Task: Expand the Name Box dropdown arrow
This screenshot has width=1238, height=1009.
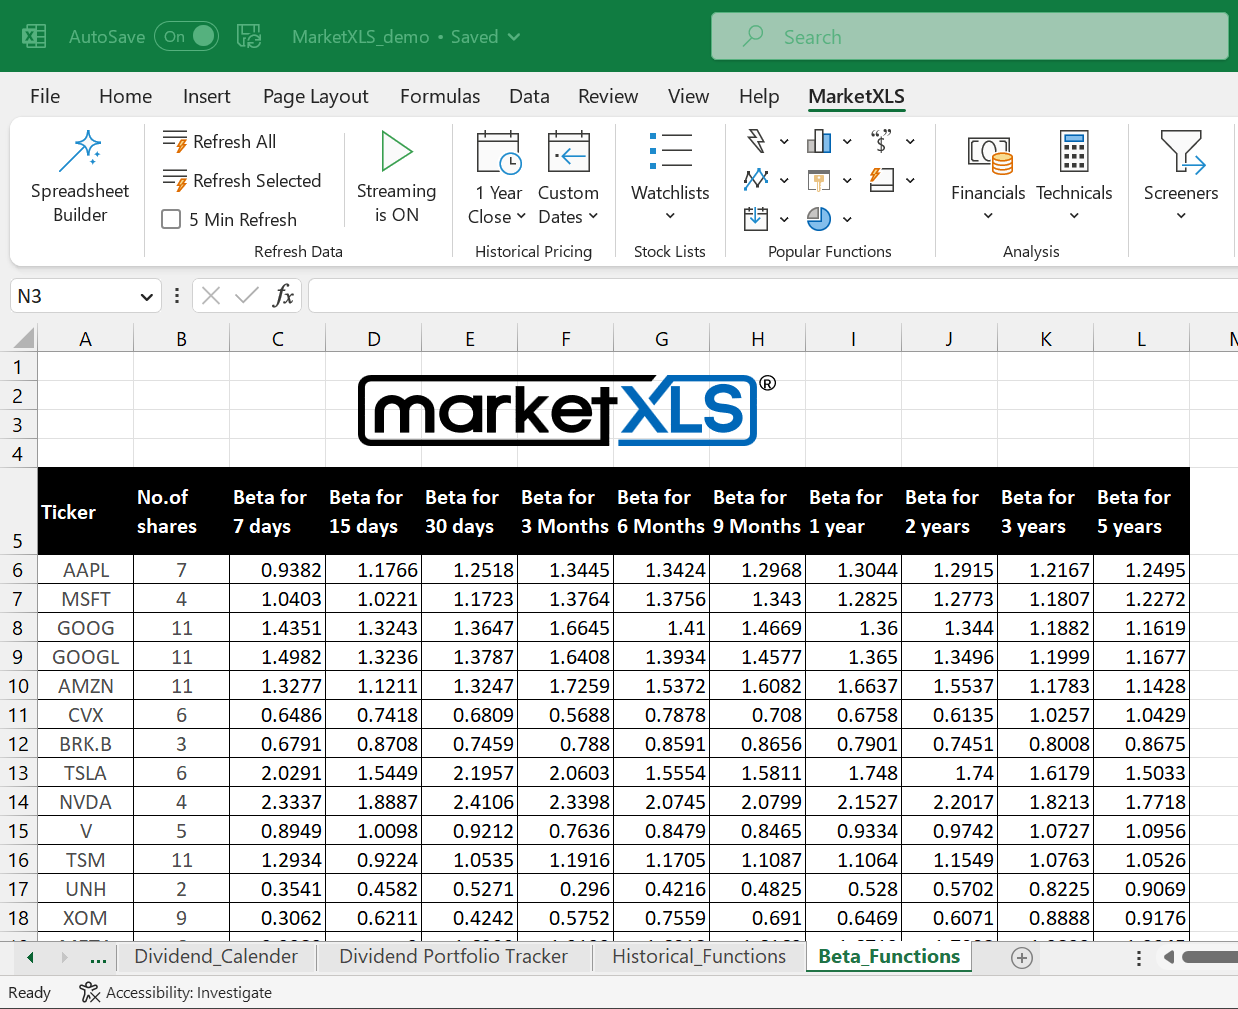Action: [146, 297]
